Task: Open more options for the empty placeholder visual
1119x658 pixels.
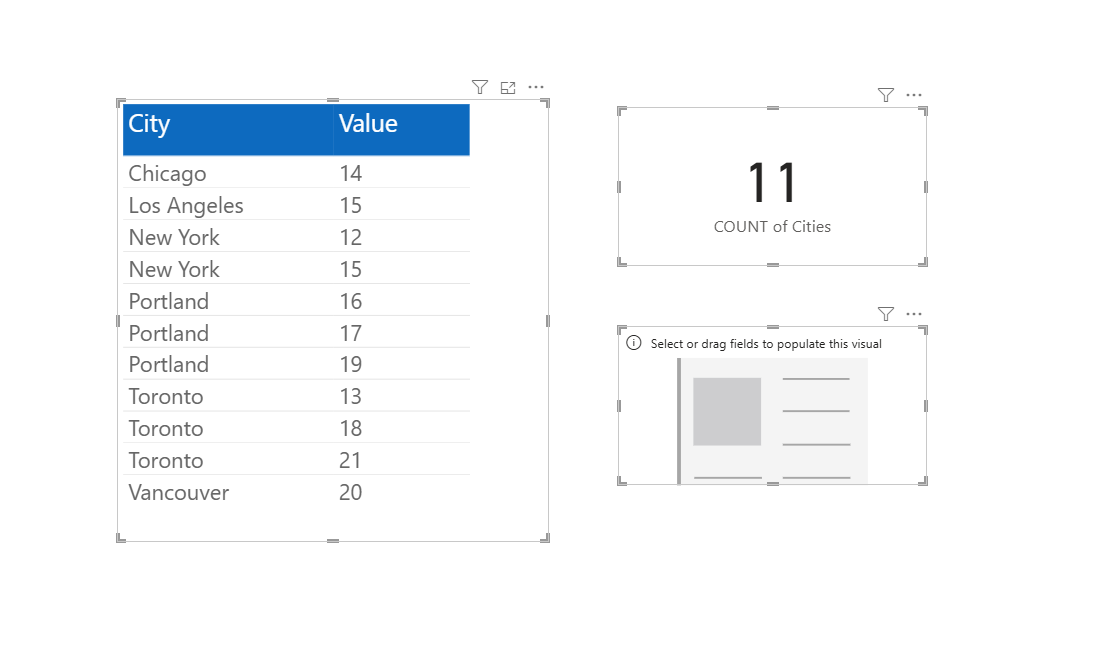Action: 914,314
